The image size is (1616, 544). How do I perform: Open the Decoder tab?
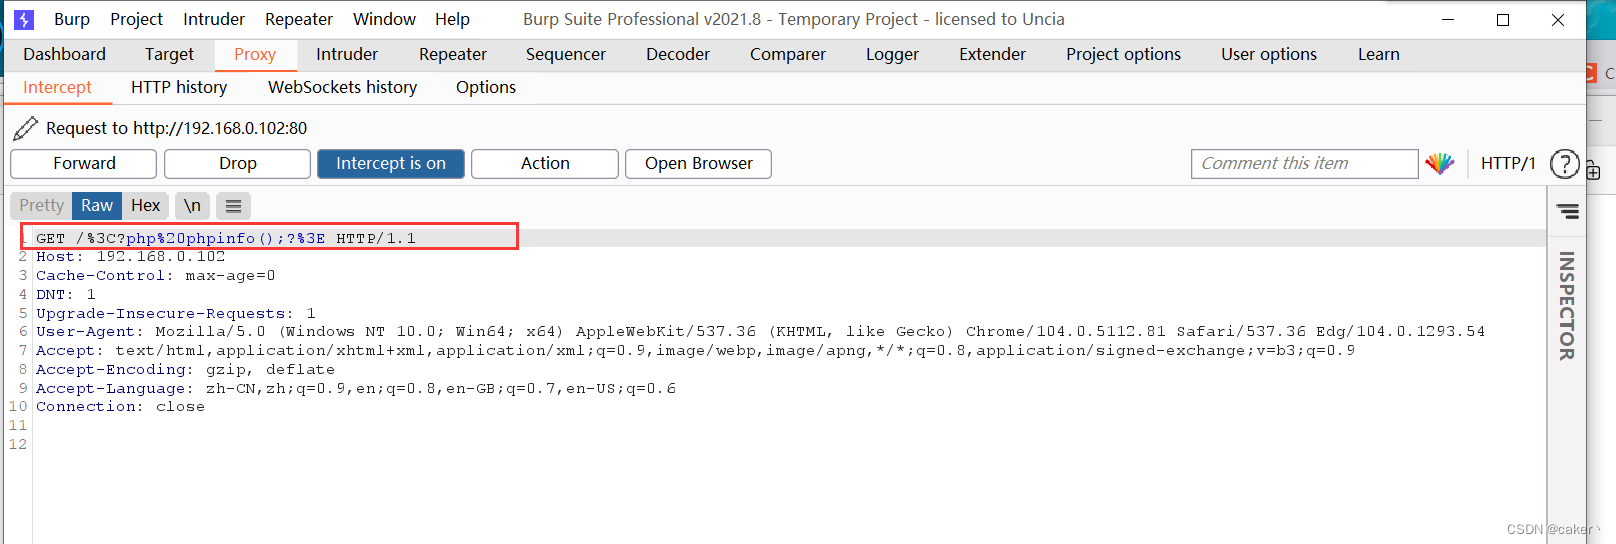(678, 55)
